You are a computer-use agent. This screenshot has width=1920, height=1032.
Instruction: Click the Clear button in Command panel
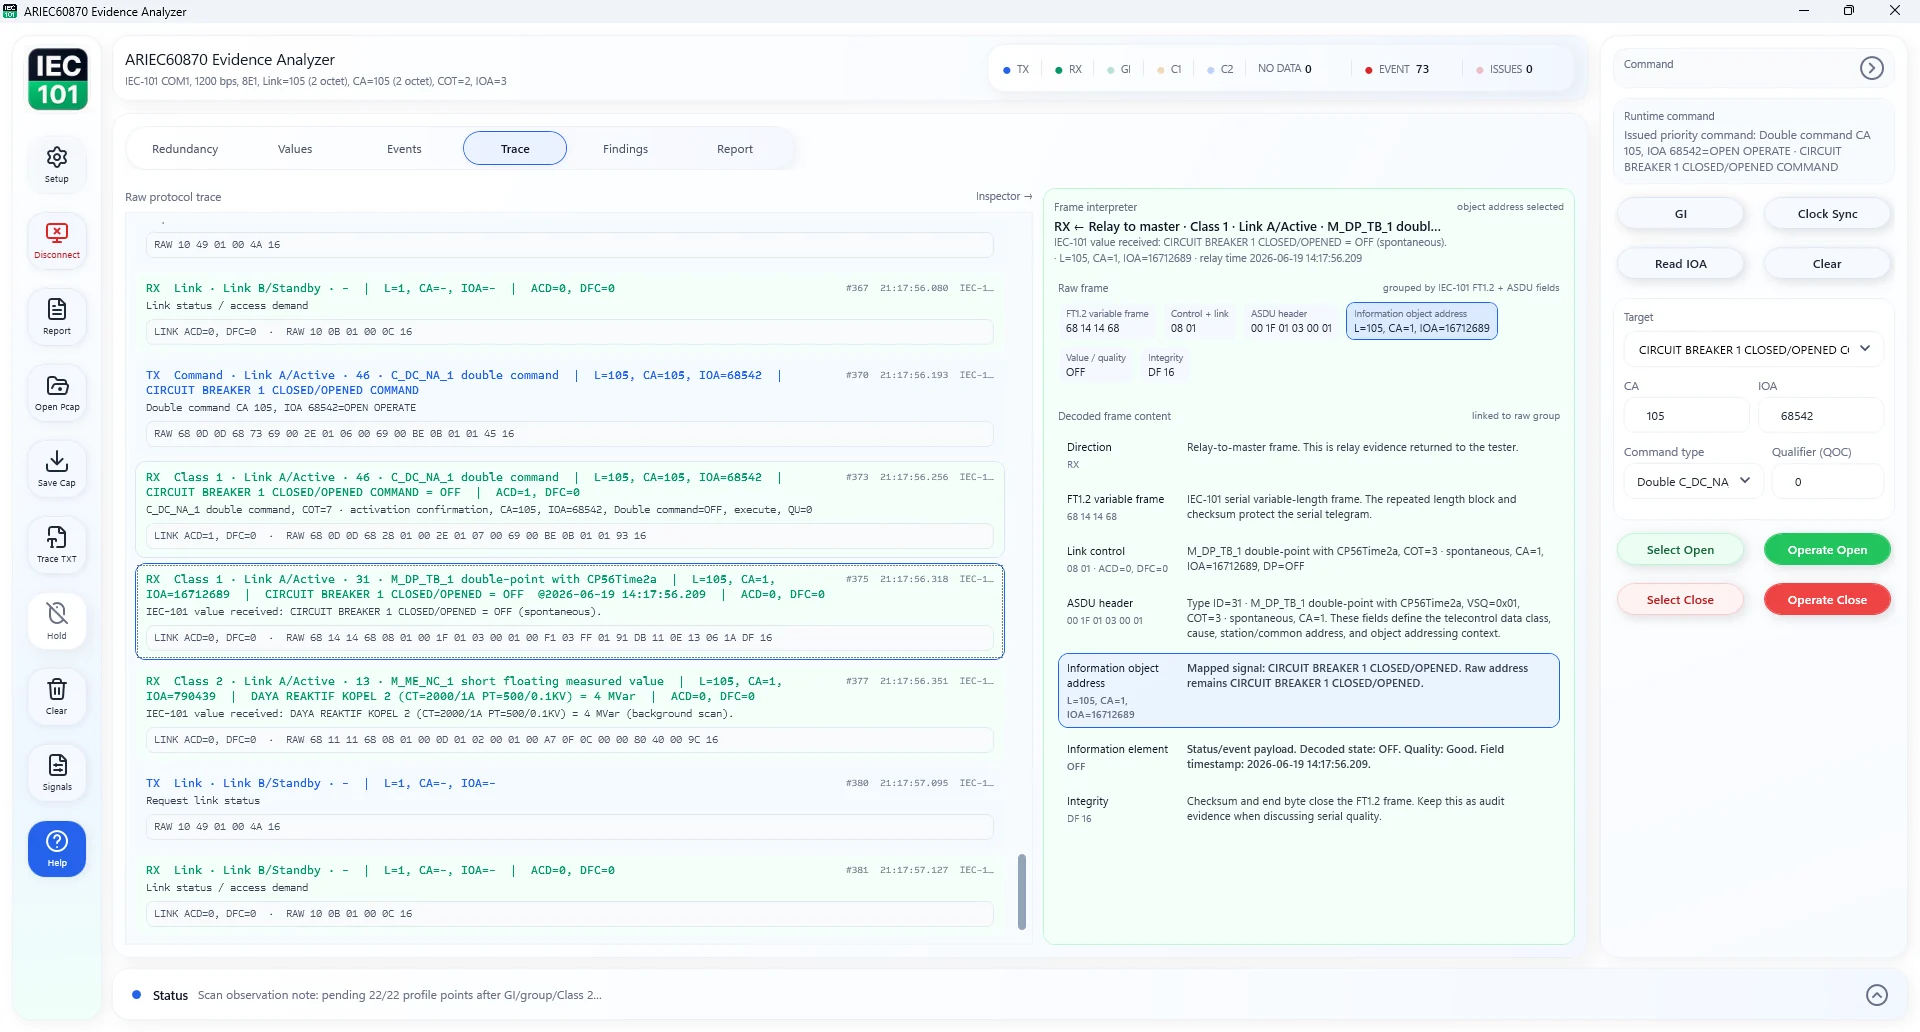pyautogui.click(x=1827, y=264)
